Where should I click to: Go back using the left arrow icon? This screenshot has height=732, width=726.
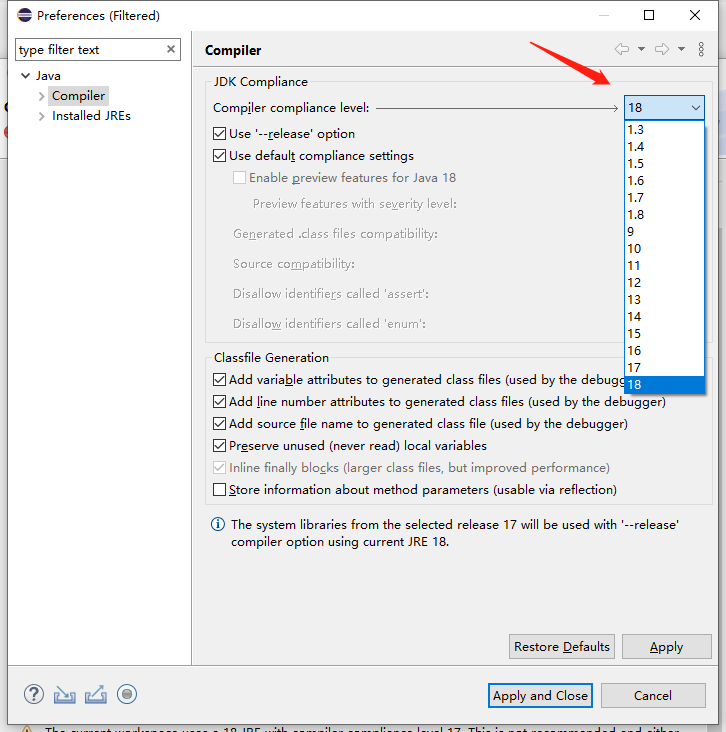(622, 49)
